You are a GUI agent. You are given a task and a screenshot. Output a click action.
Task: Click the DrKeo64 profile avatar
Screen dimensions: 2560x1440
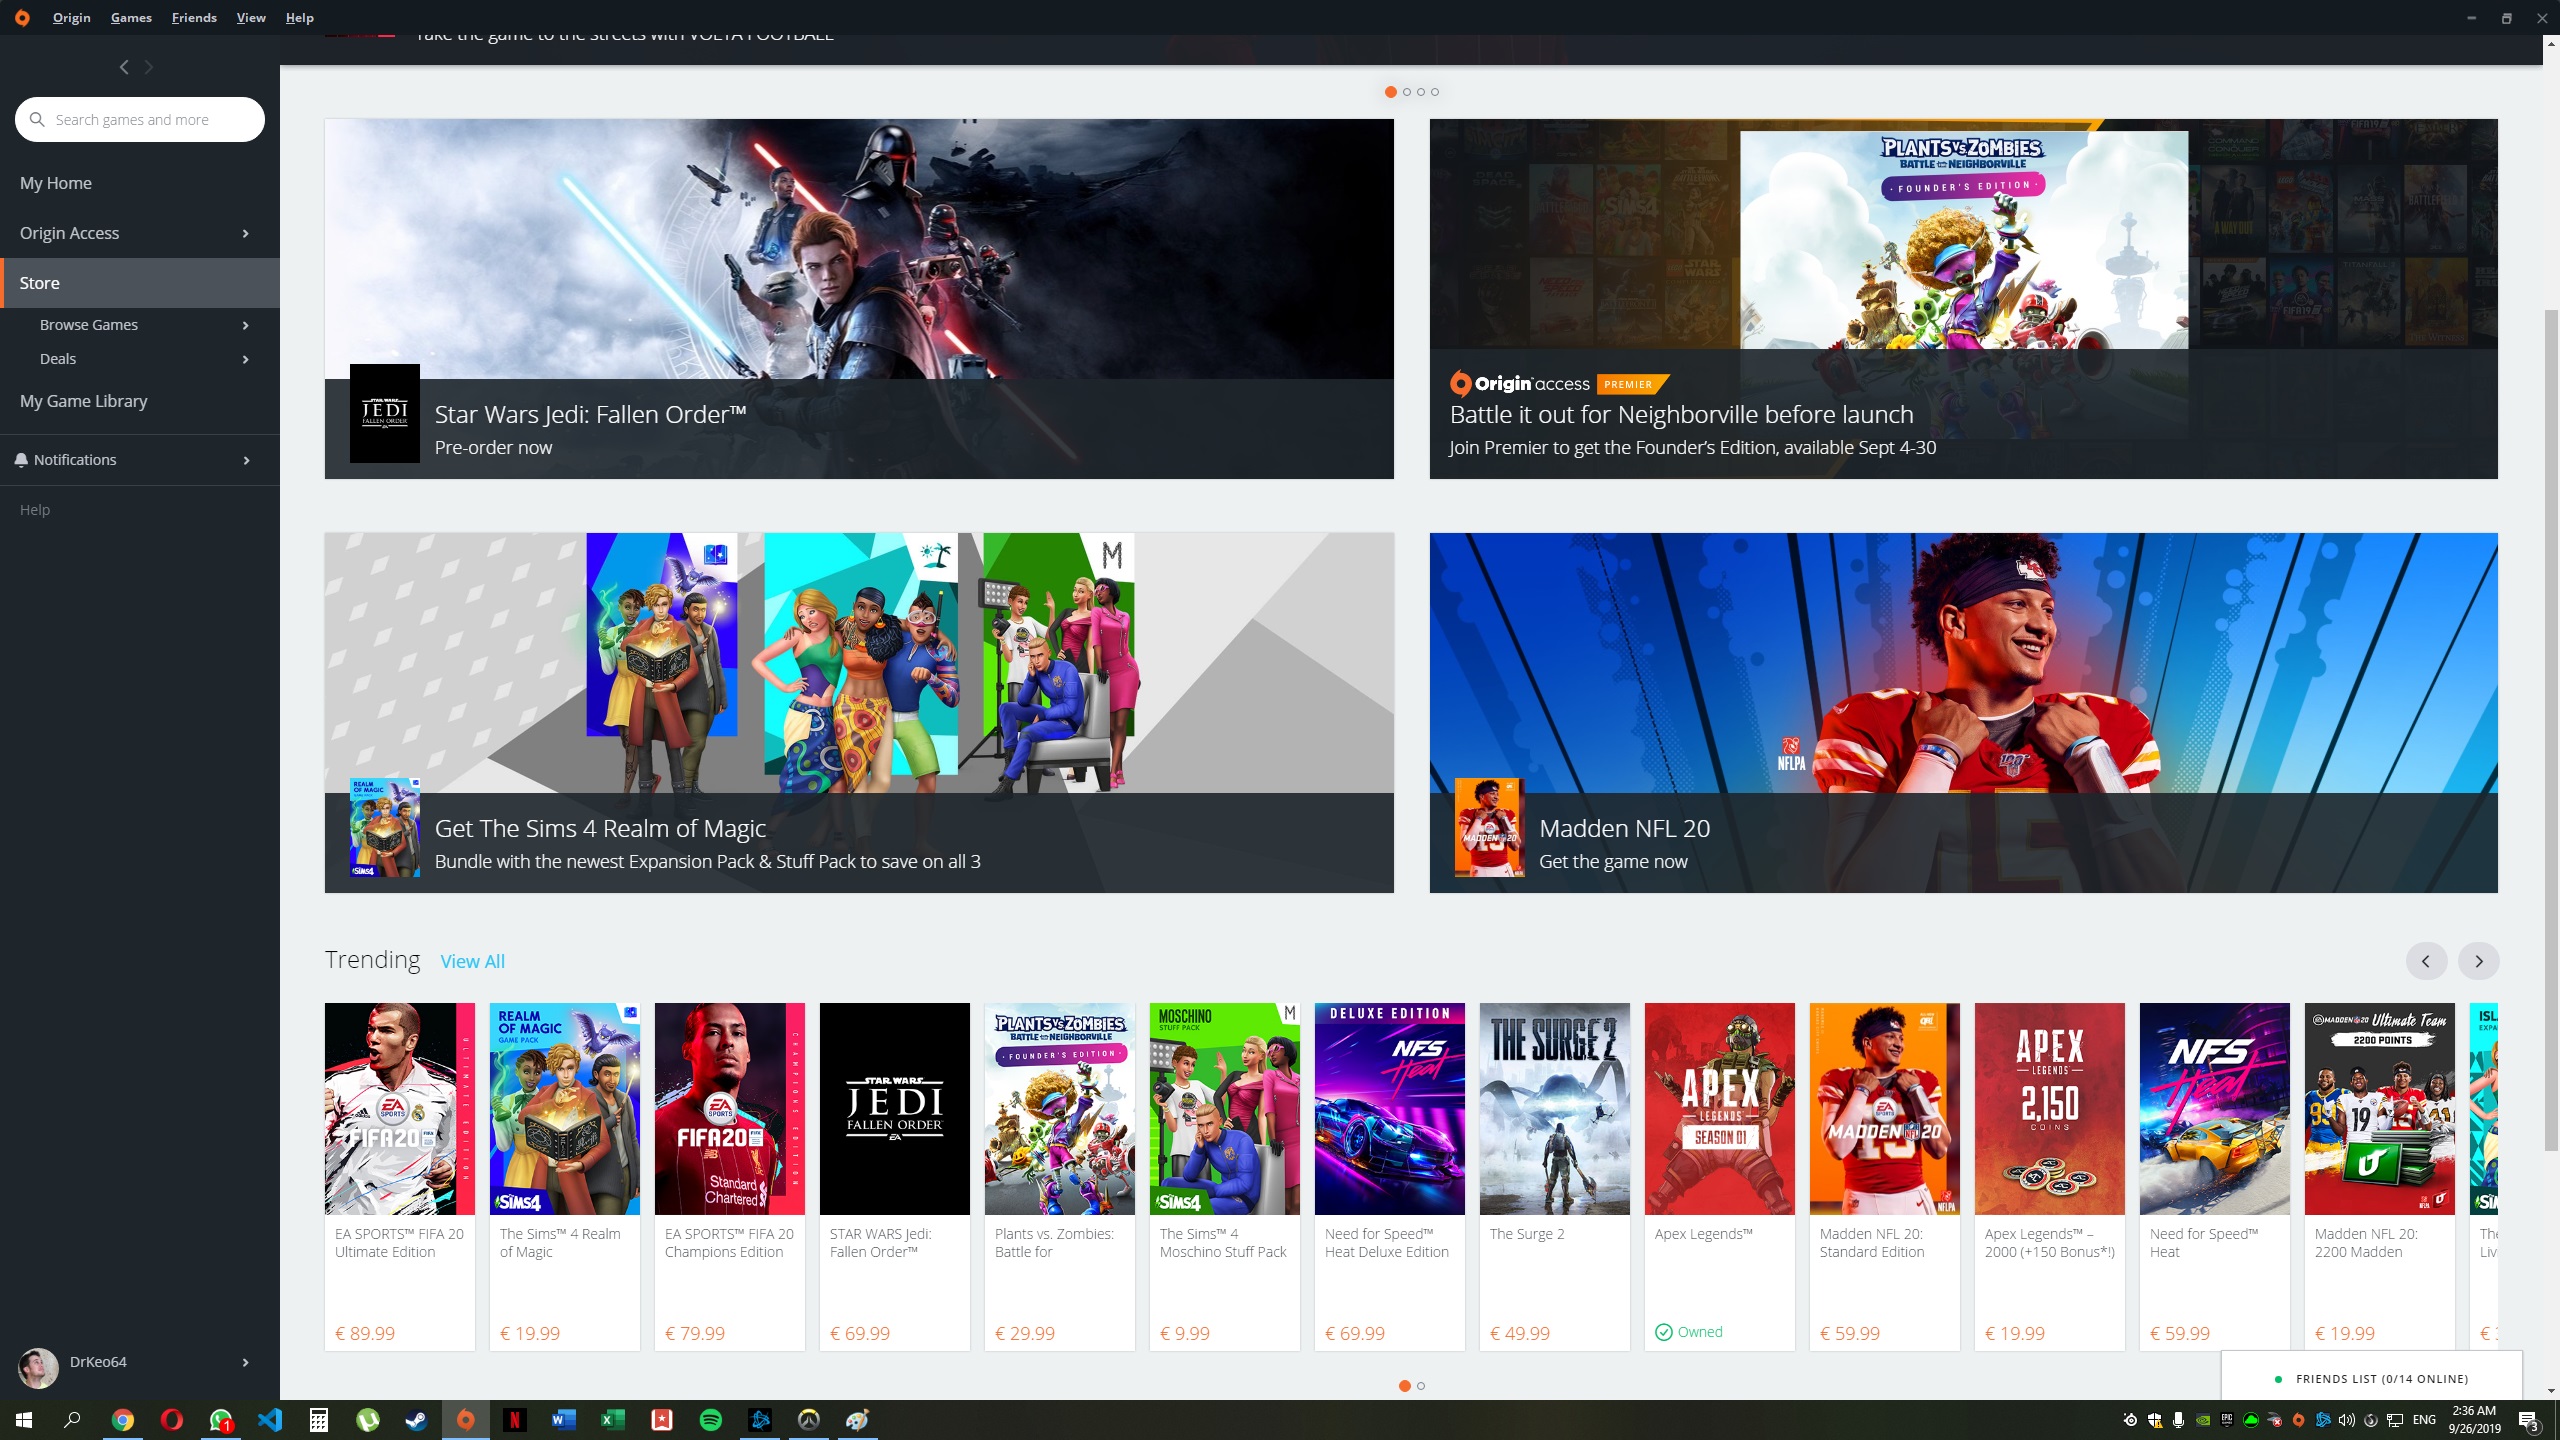38,1366
